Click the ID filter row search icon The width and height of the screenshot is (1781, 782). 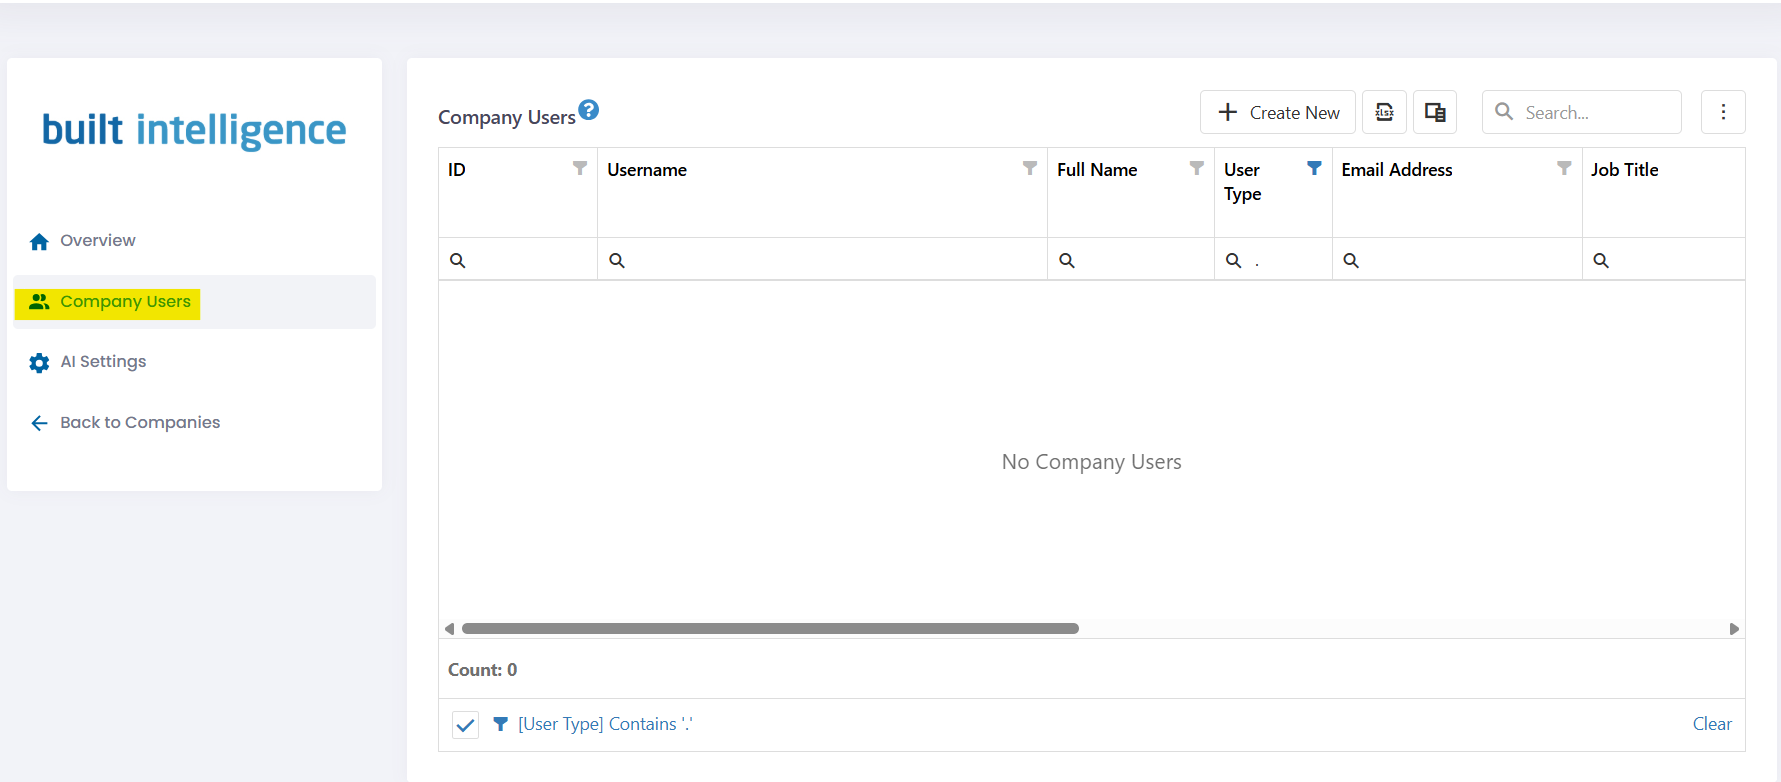tap(457, 260)
